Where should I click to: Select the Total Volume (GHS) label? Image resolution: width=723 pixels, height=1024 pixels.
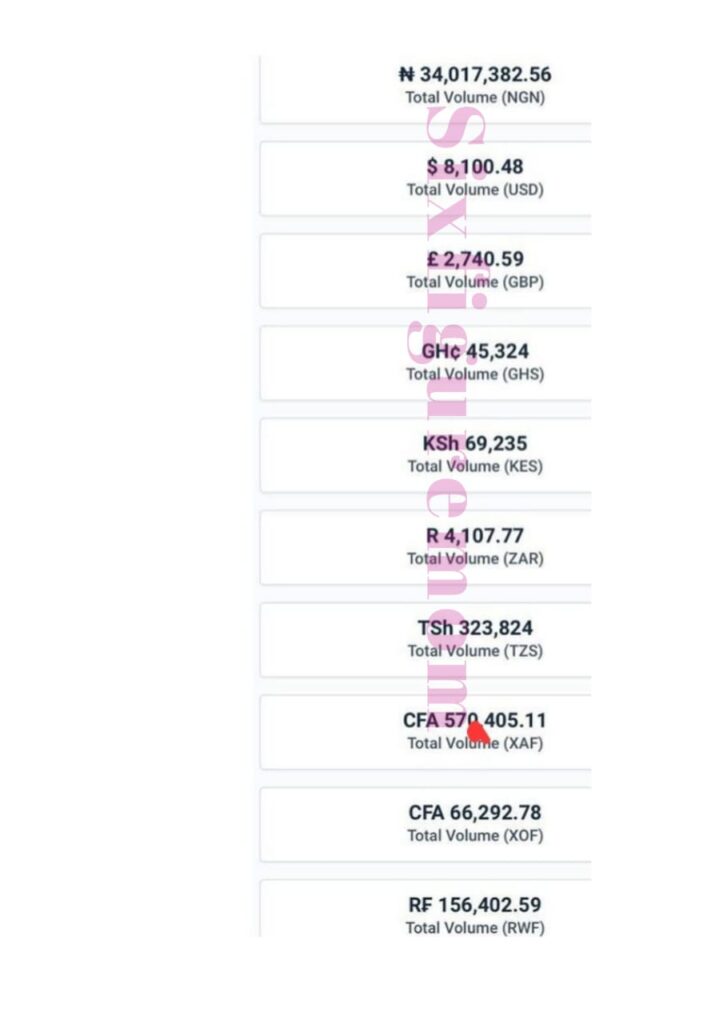pos(475,374)
